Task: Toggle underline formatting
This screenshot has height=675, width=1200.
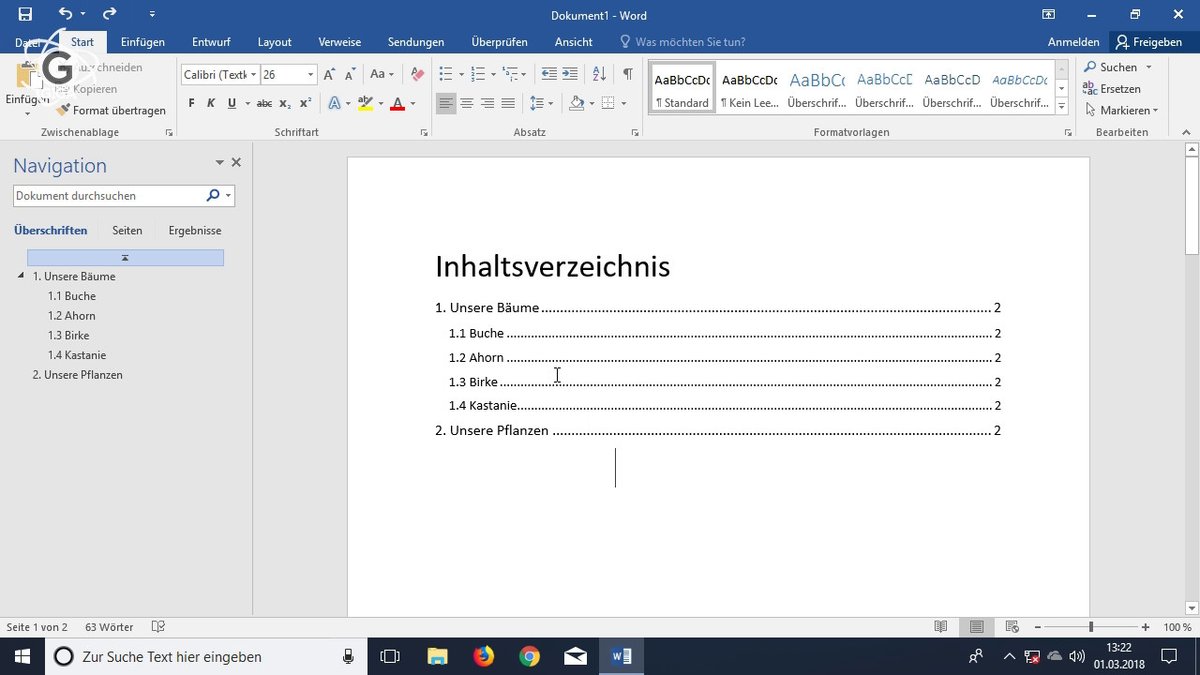Action: tap(230, 102)
